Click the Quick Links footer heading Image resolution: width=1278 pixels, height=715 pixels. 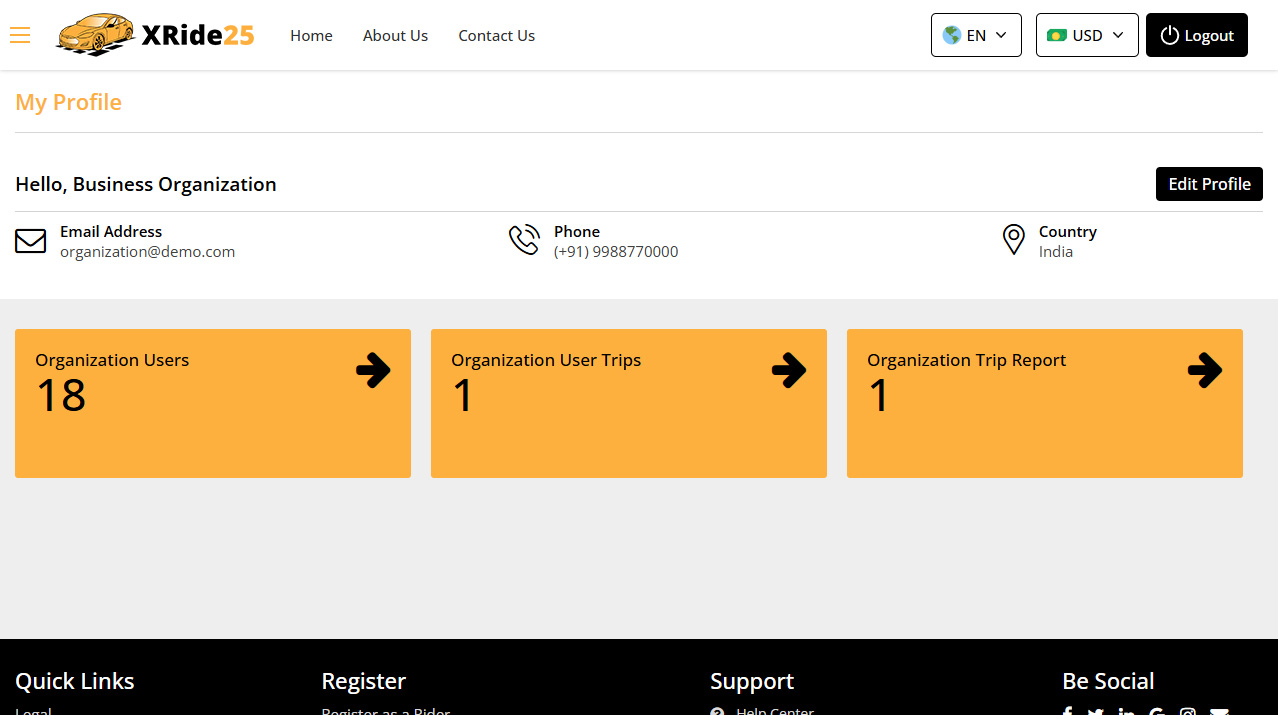click(x=75, y=681)
